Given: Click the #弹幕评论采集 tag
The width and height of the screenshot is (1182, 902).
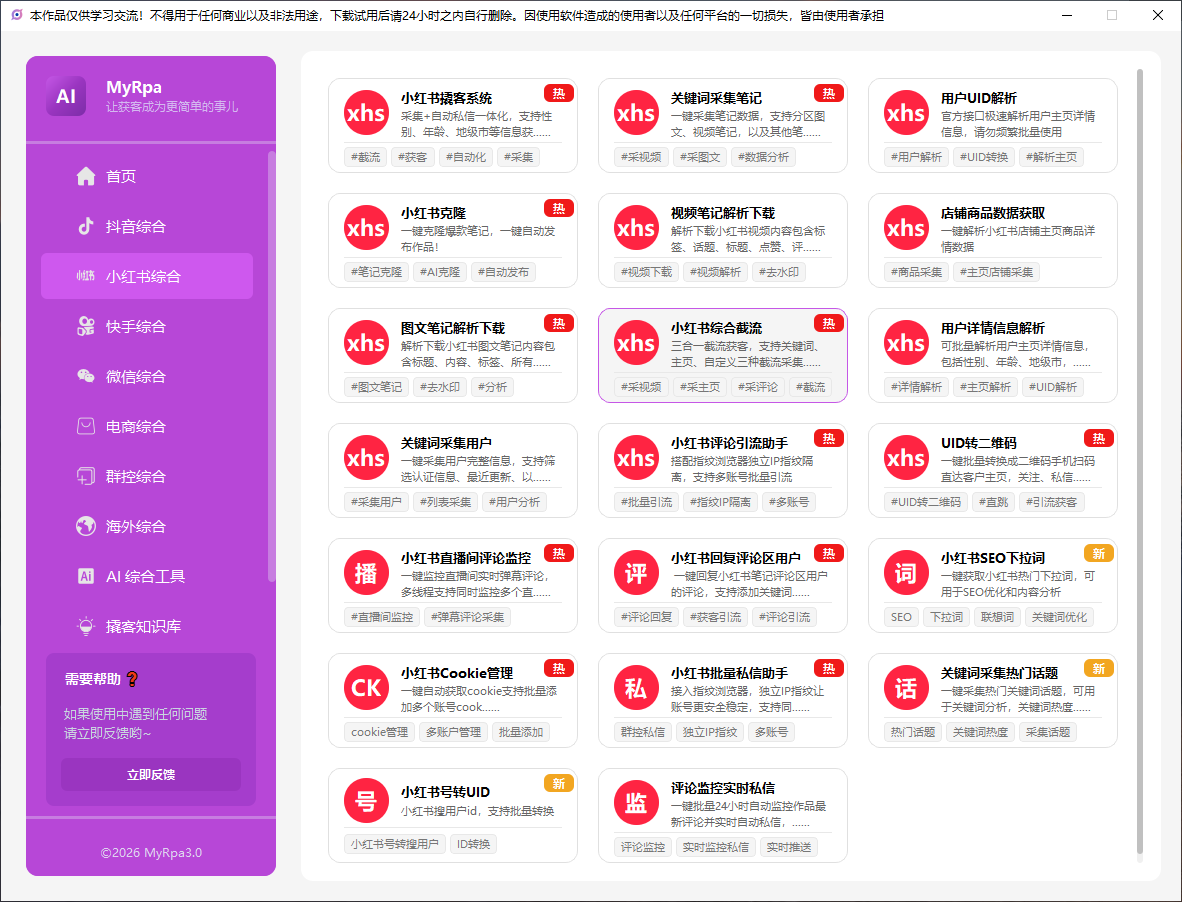Looking at the screenshot, I should pyautogui.click(x=467, y=617).
